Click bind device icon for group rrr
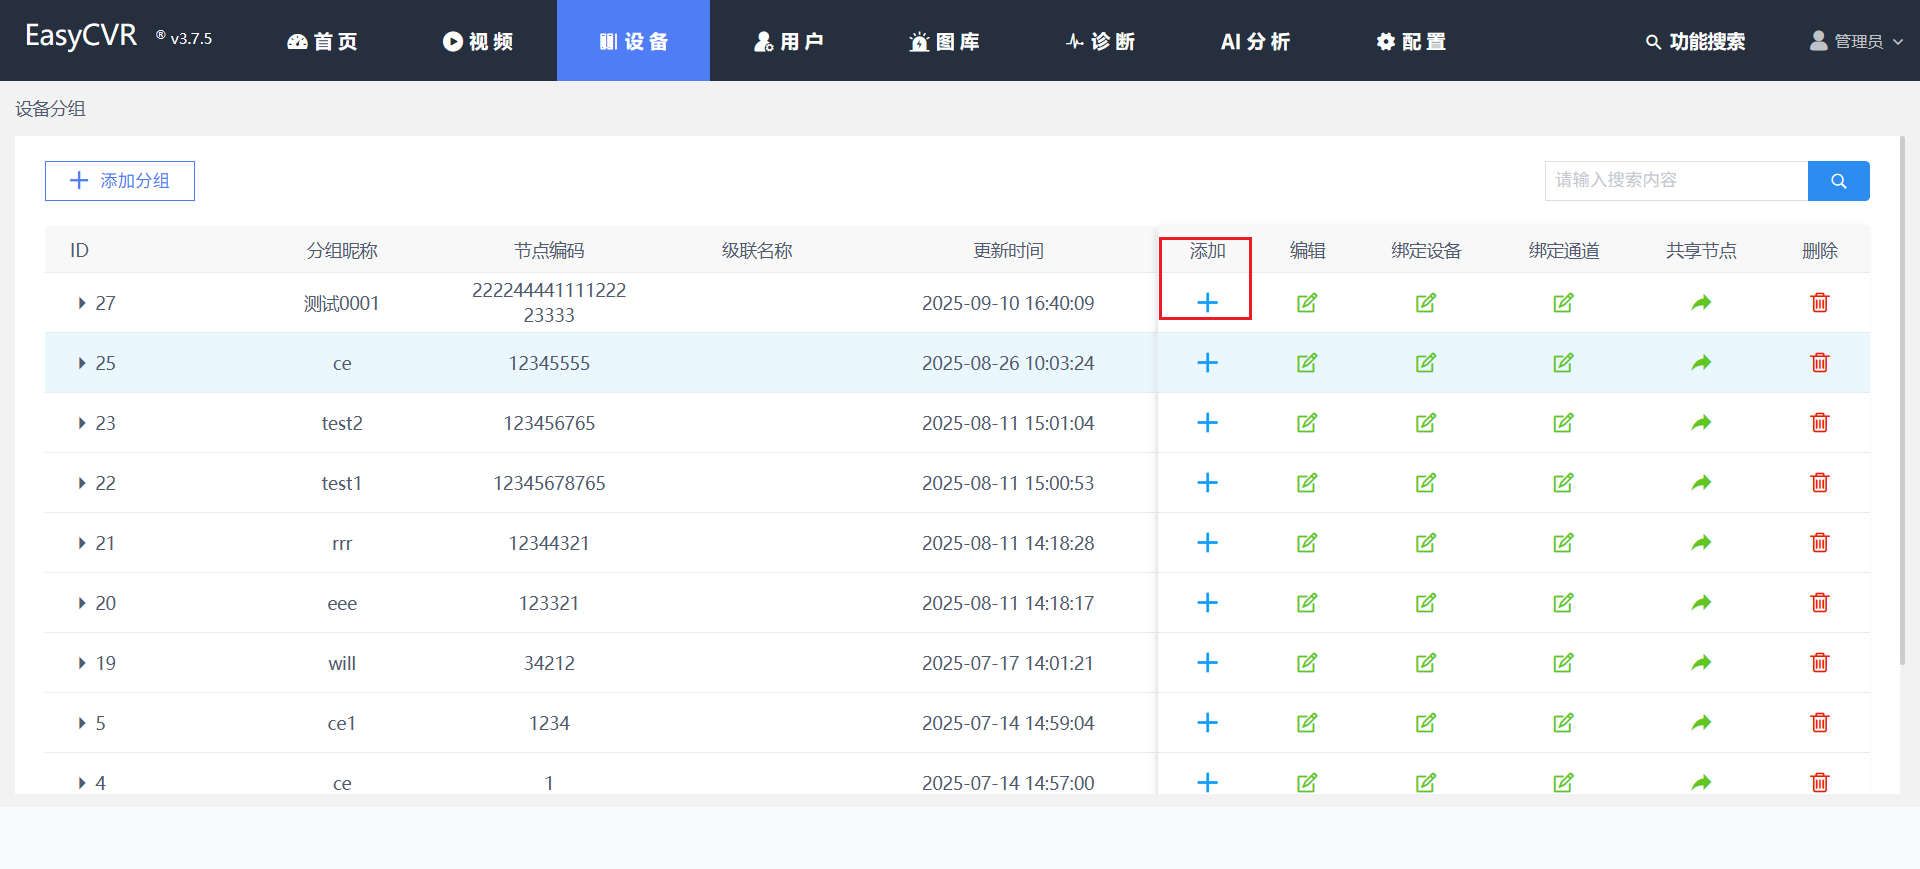This screenshot has height=869, width=1920. [1425, 543]
